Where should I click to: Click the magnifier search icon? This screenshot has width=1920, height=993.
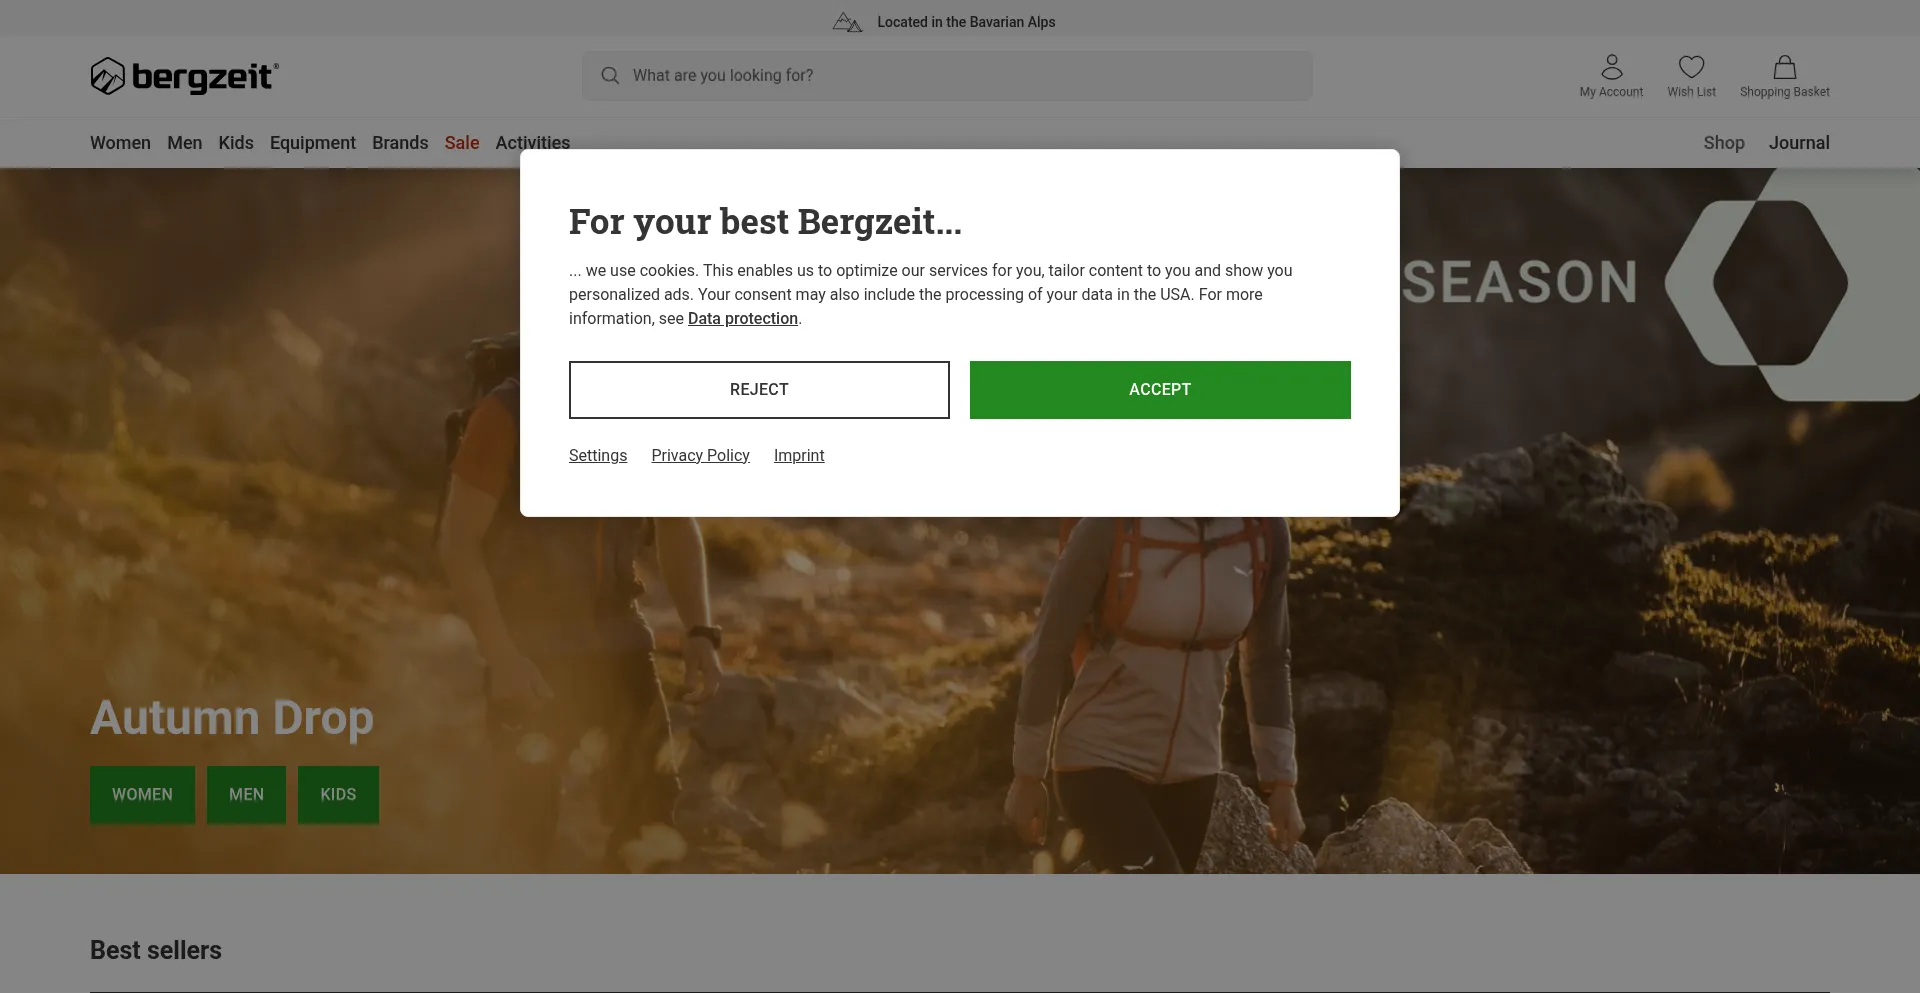pyautogui.click(x=610, y=76)
